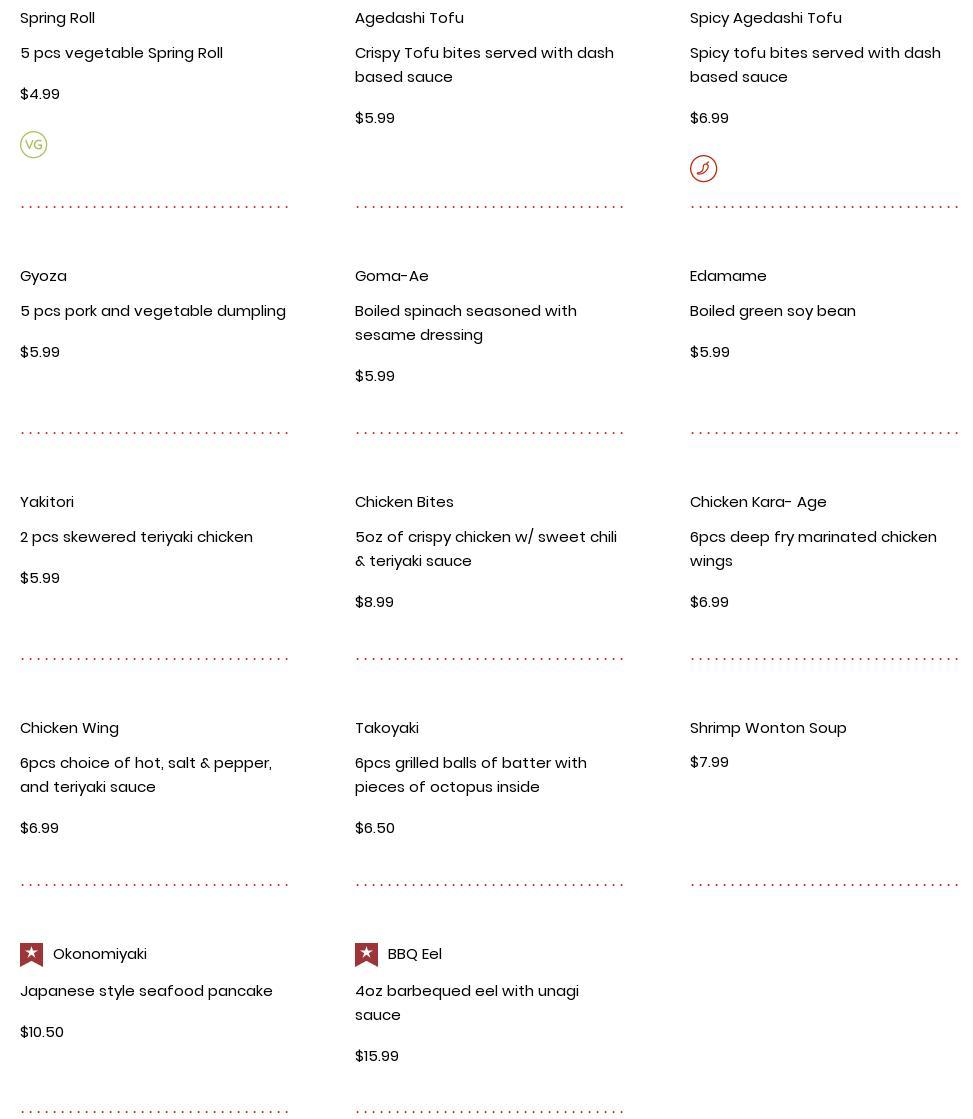Click the star icon beside Okonomiyaki
The width and height of the screenshot is (973, 1119).
pos(32,954)
